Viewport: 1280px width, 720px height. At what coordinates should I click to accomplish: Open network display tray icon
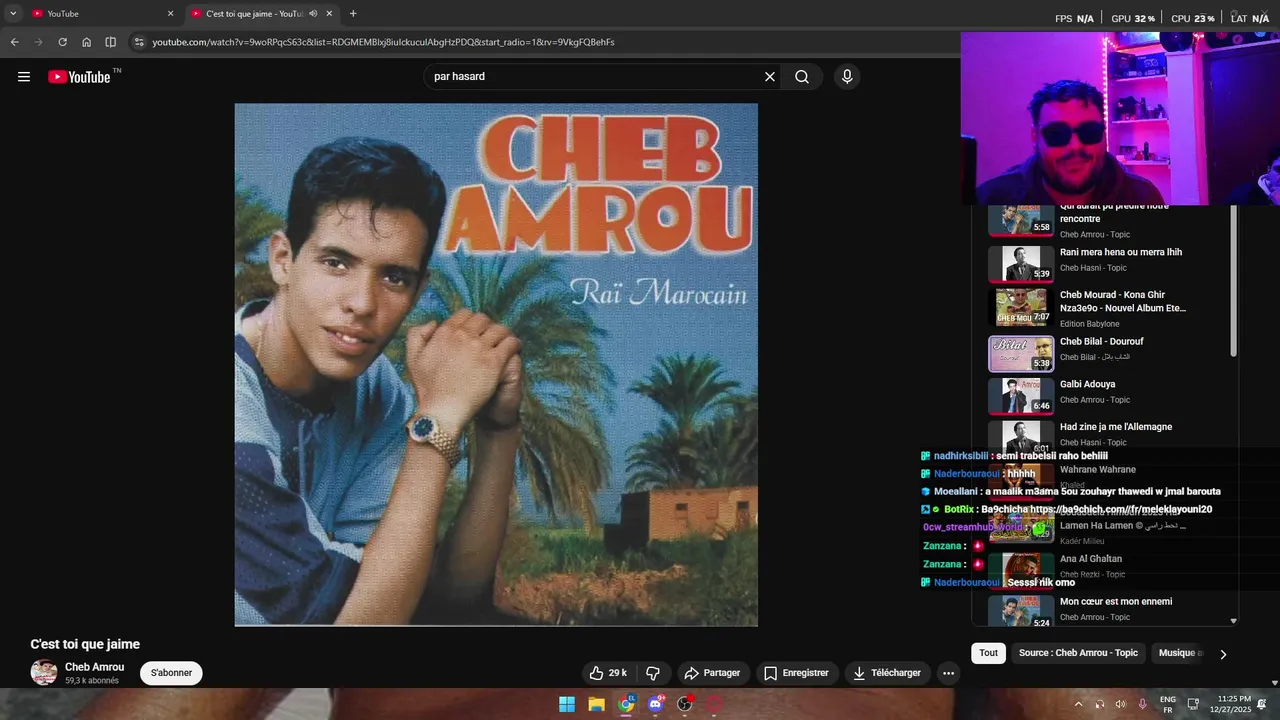click(x=1193, y=704)
